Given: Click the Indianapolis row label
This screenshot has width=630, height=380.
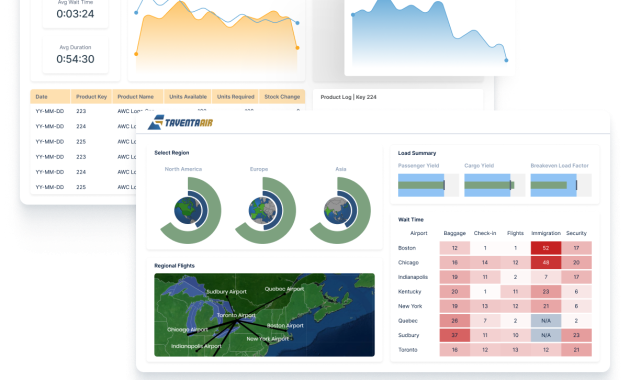Looking at the screenshot, I should tap(413, 277).
